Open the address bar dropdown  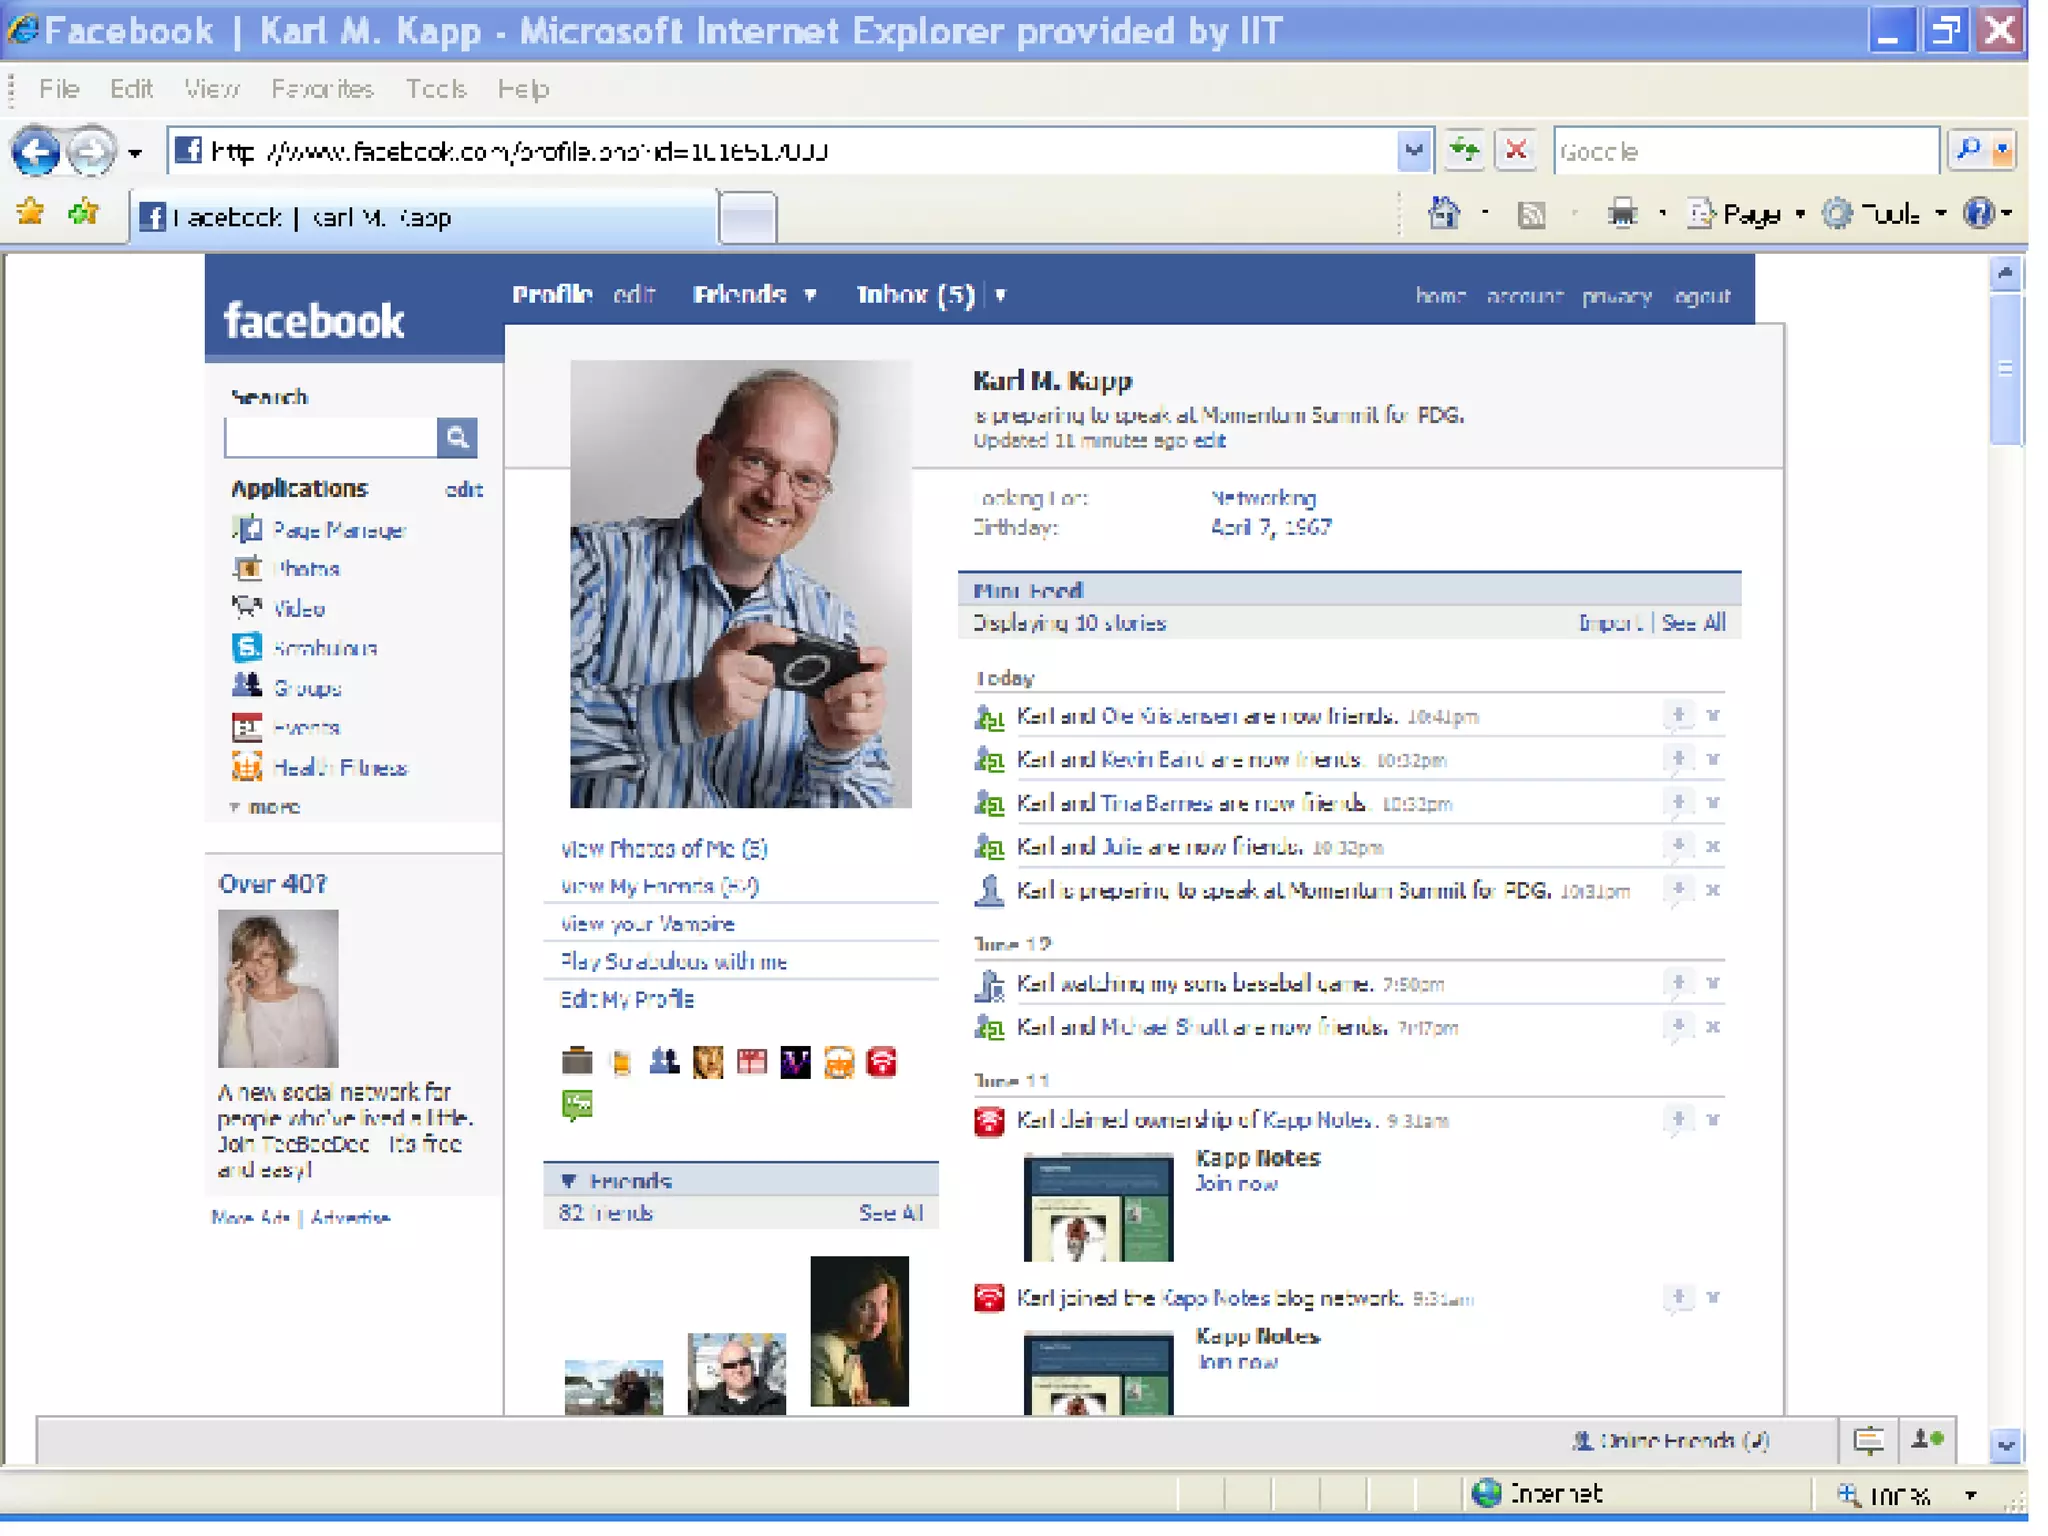pyautogui.click(x=1413, y=151)
